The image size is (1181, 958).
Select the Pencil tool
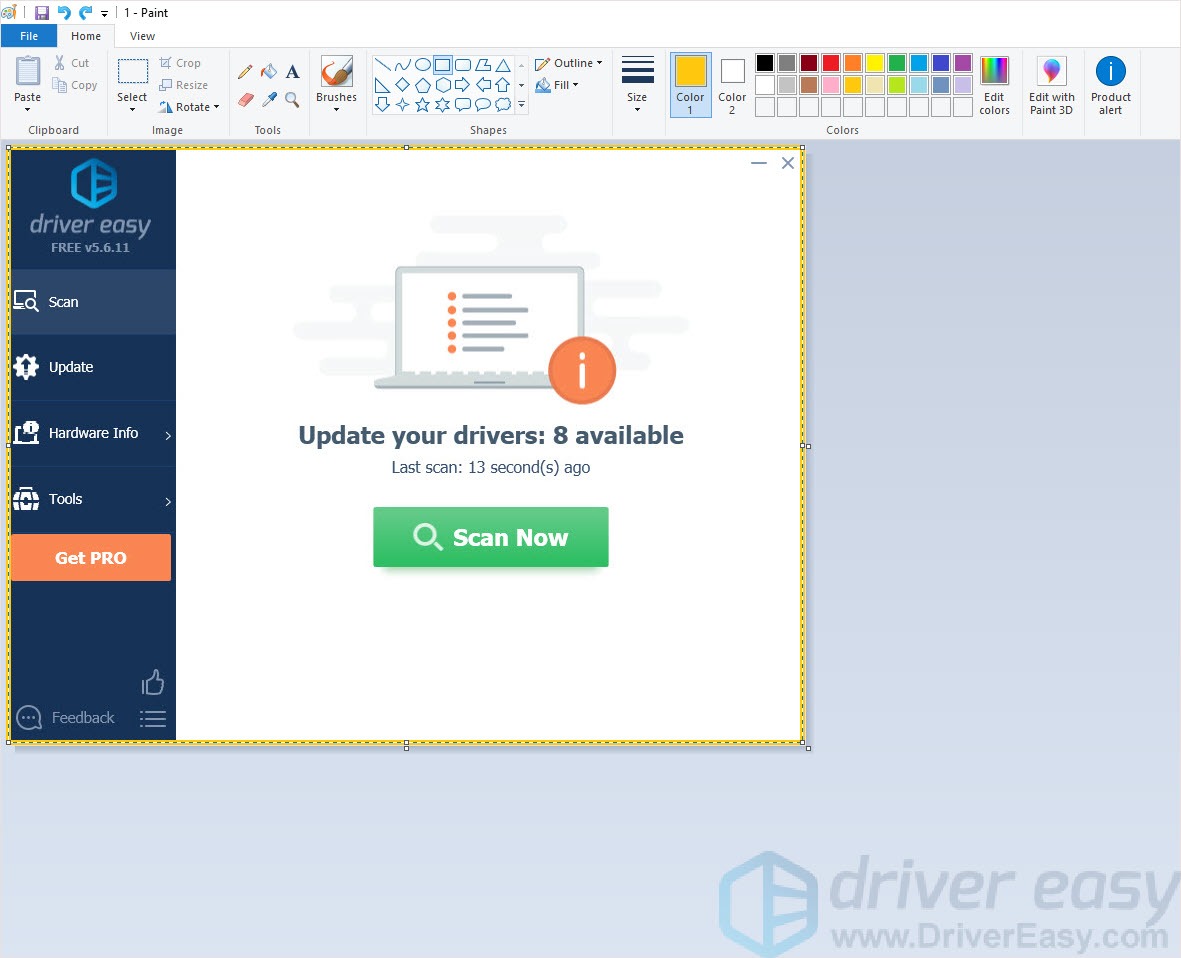click(x=245, y=72)
